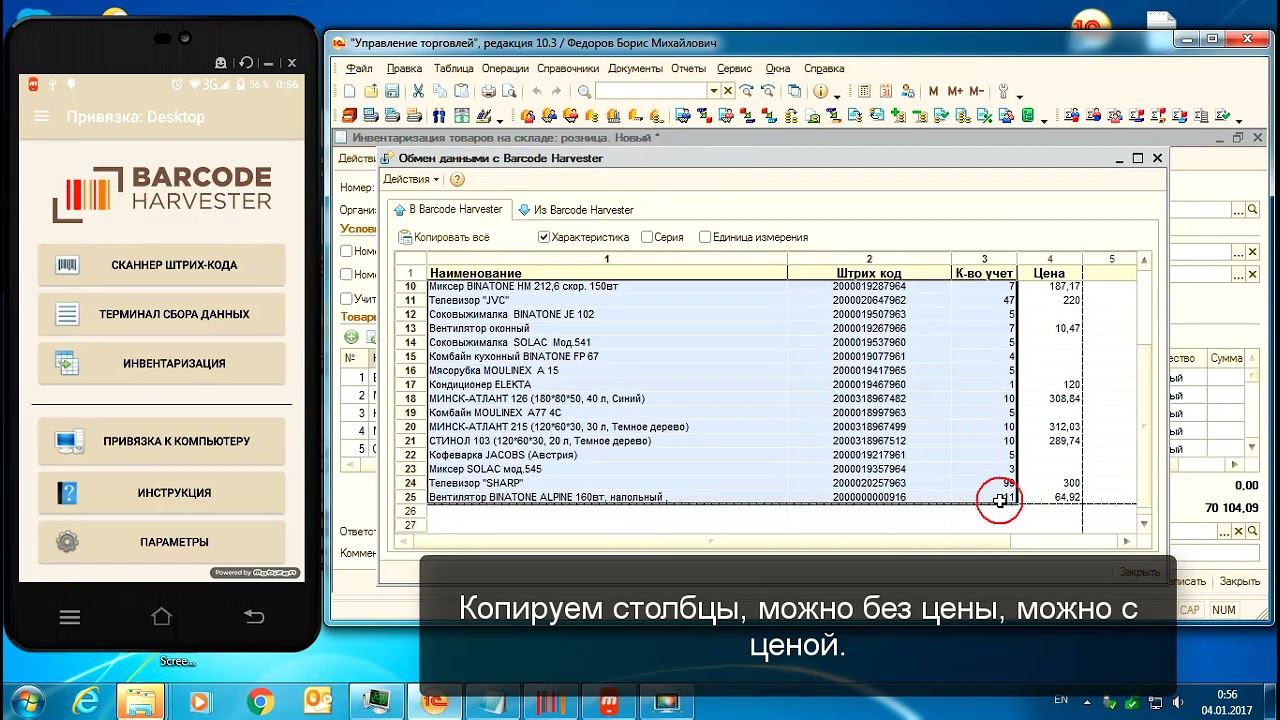Click the Open file toolbar icon
The width and height of the screenshot is (1280, 720).
point(371,91)
